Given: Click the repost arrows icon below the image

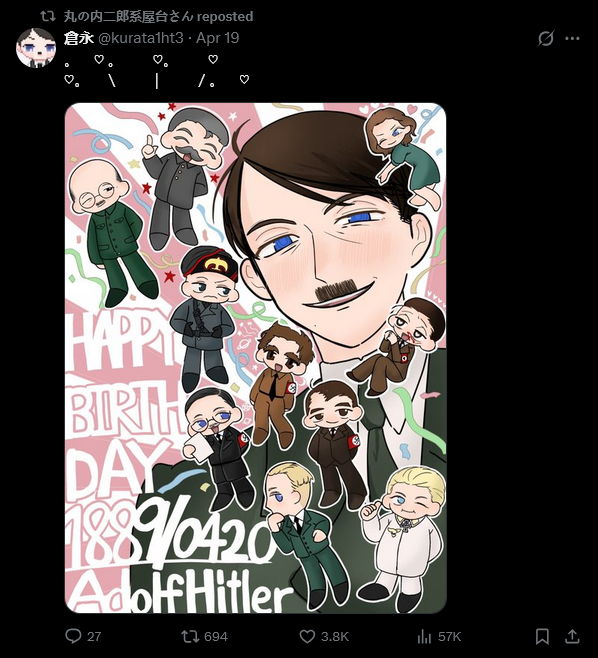Looking at the screenshot, I should (x=189, y=637).
